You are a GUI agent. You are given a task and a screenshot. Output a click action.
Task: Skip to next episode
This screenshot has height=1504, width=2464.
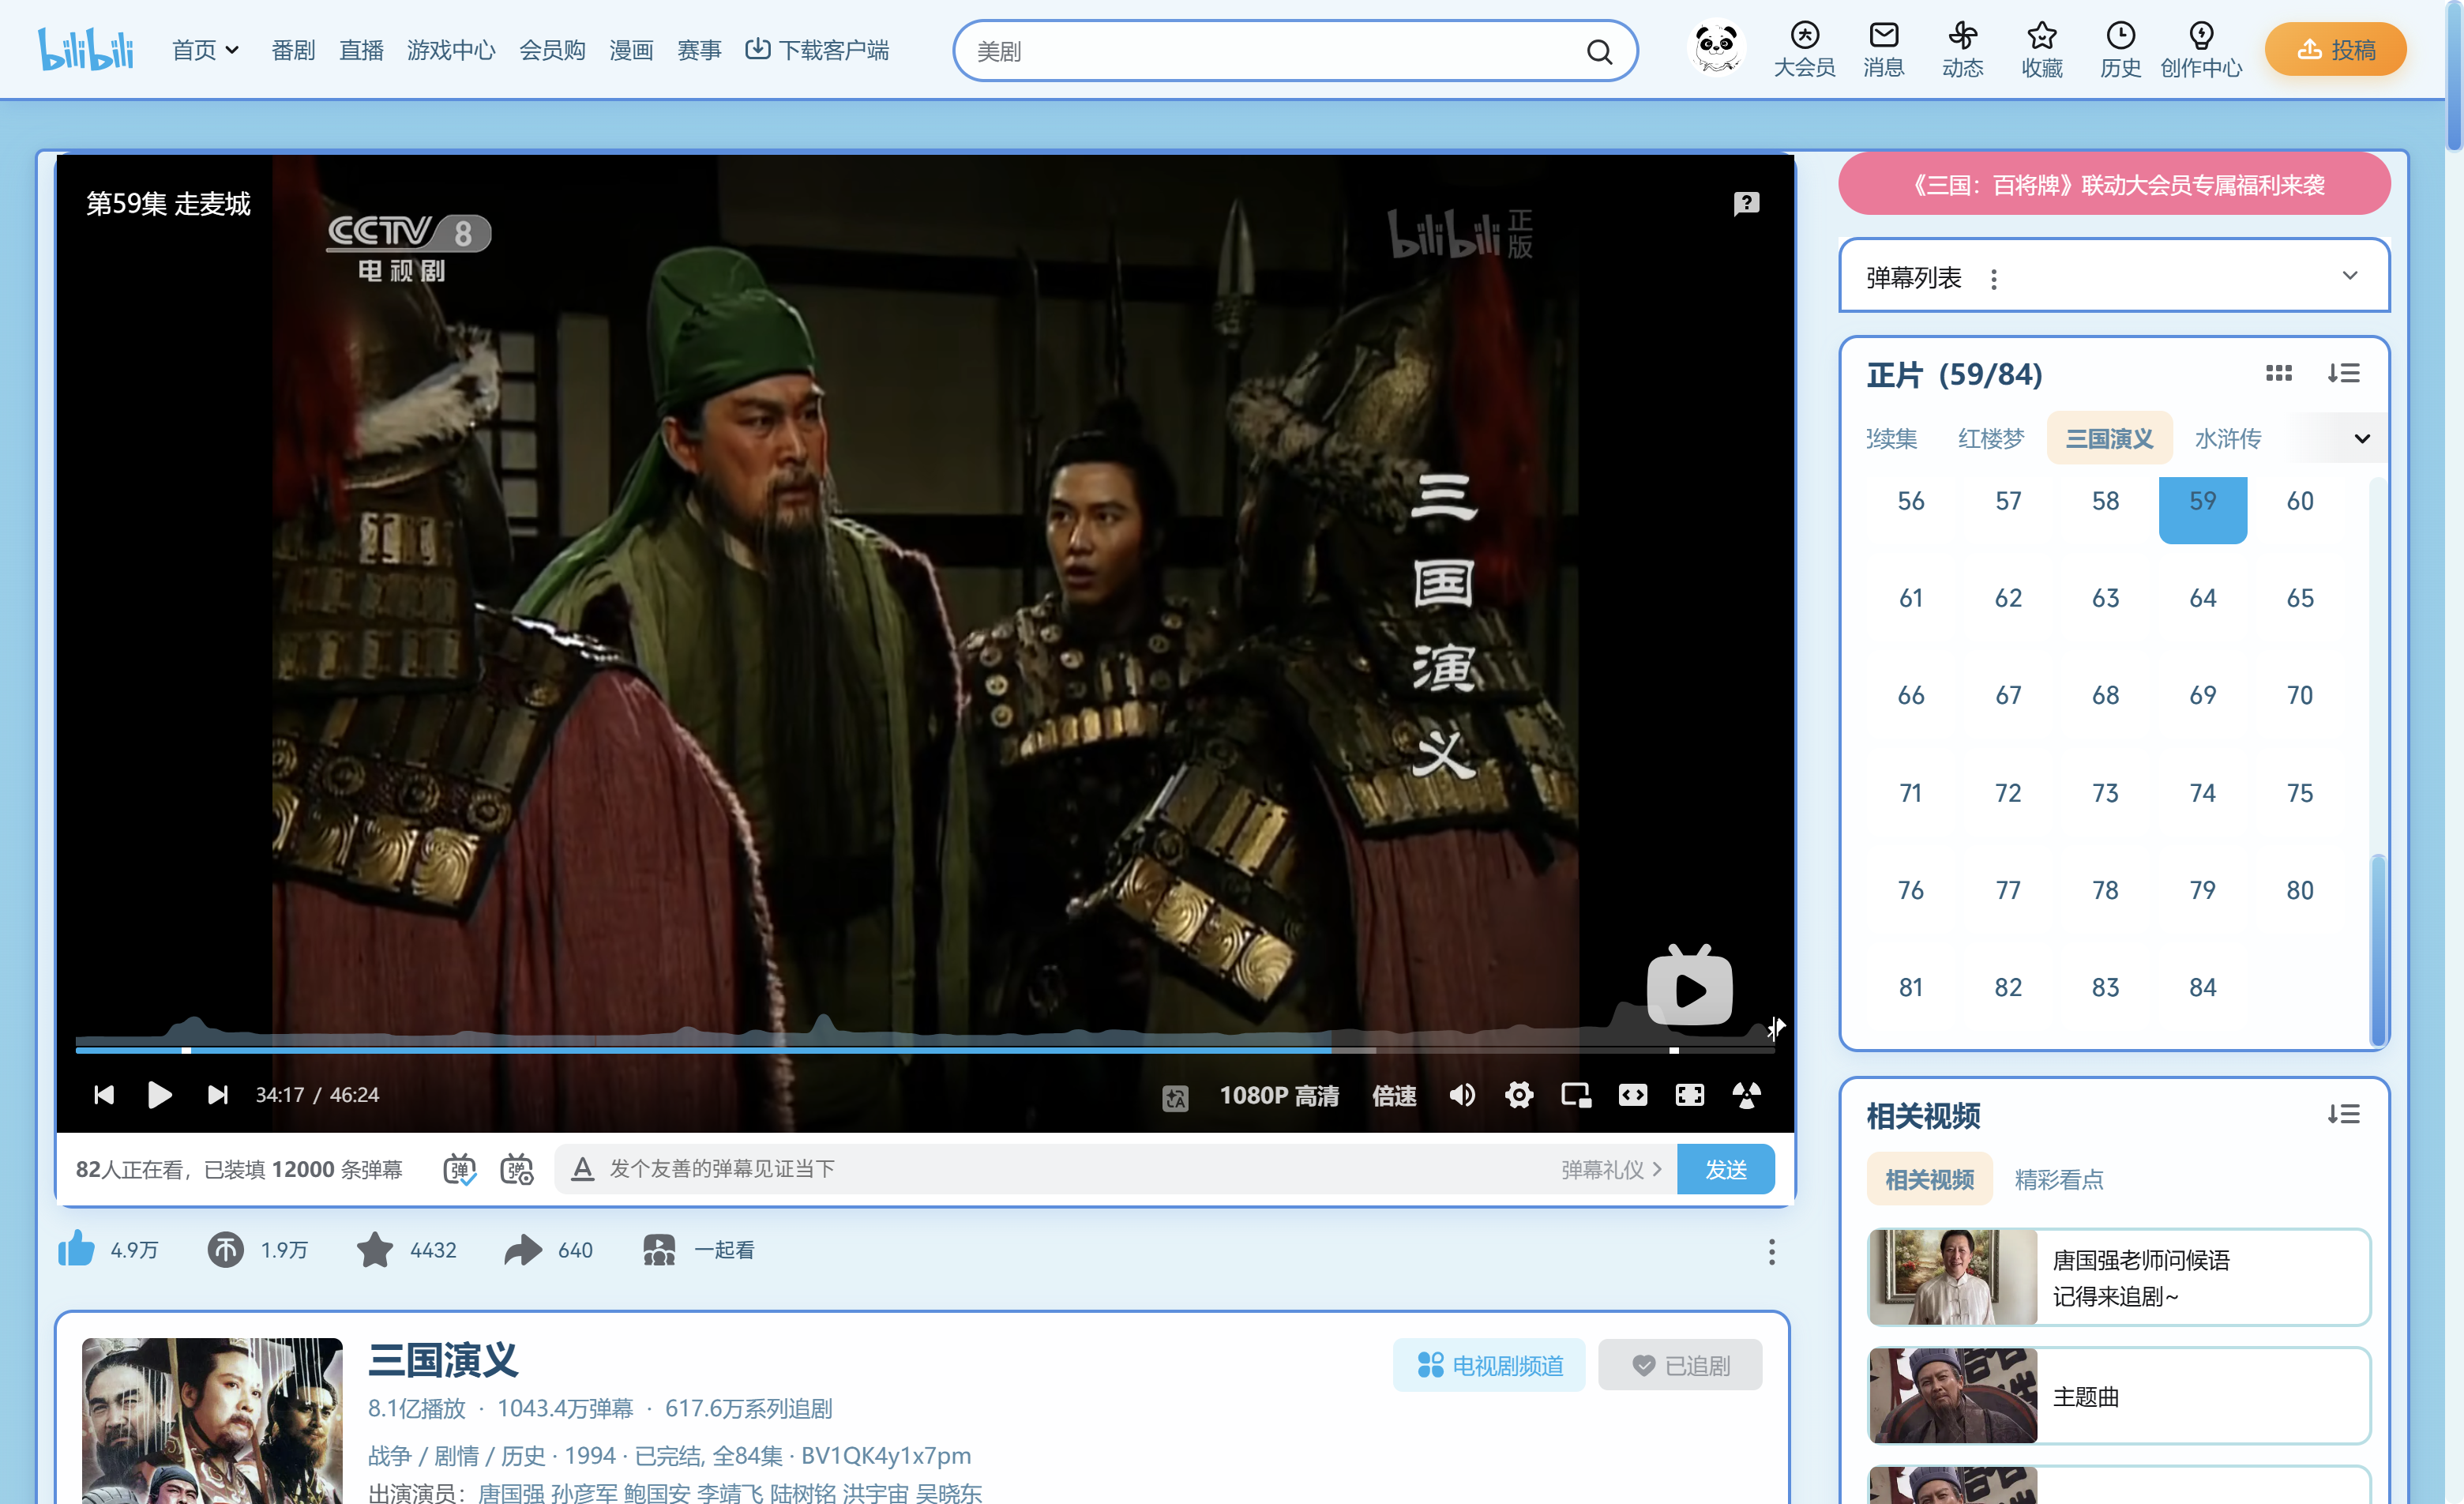coord(217,1095)
